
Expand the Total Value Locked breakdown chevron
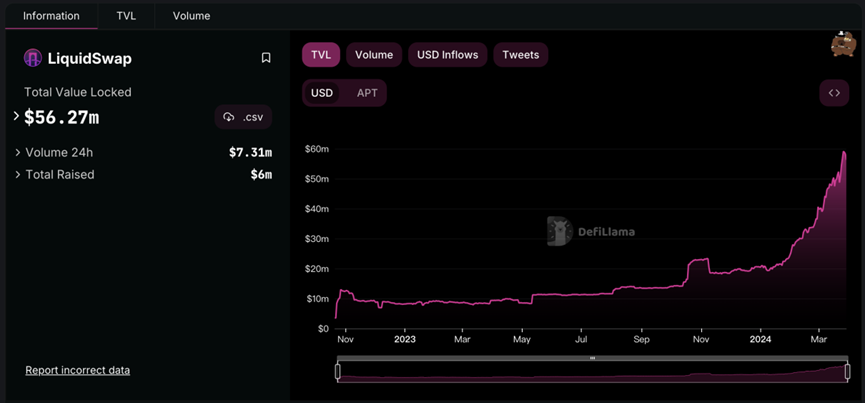[17, 117]
